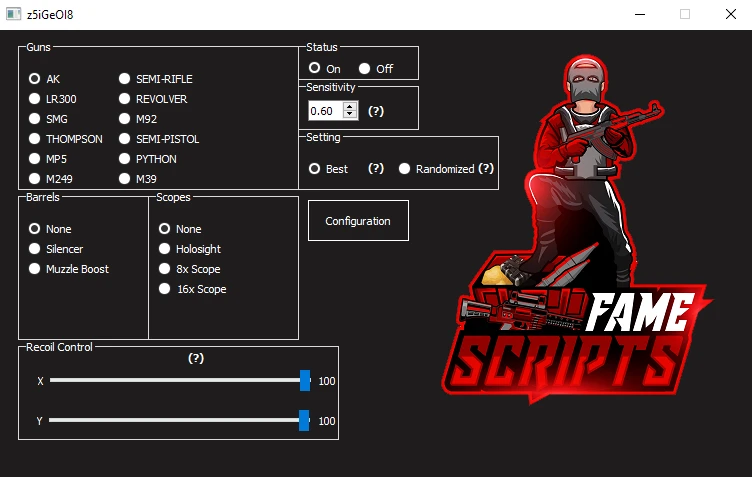Pick M92 from the Guns list
This screenshot has width=752, height=477.
tap(138, 118)
